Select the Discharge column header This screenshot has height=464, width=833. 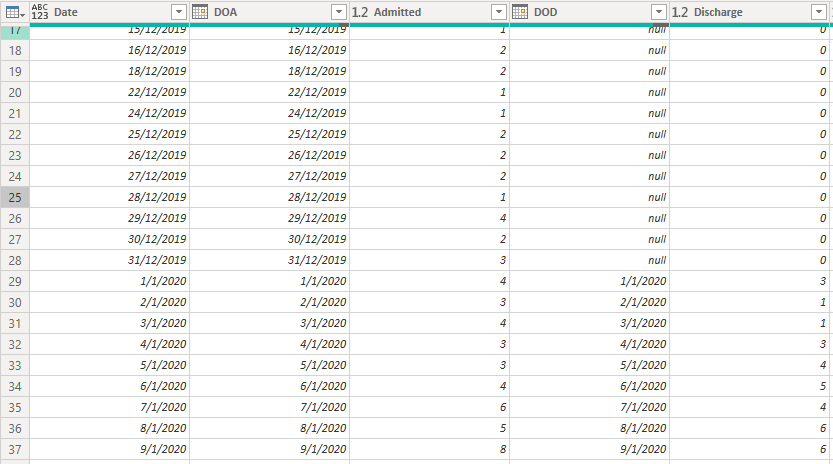749,12
